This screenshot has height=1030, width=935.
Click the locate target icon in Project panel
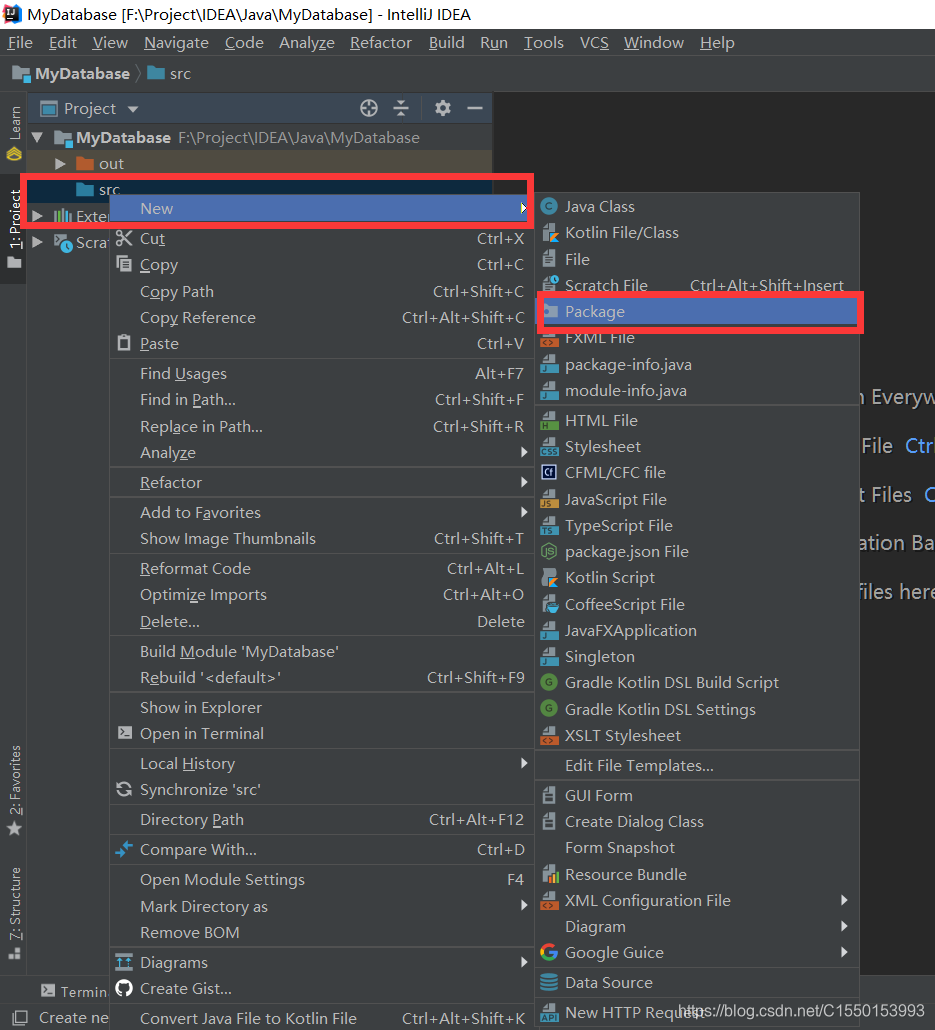[x=369, y=108]
